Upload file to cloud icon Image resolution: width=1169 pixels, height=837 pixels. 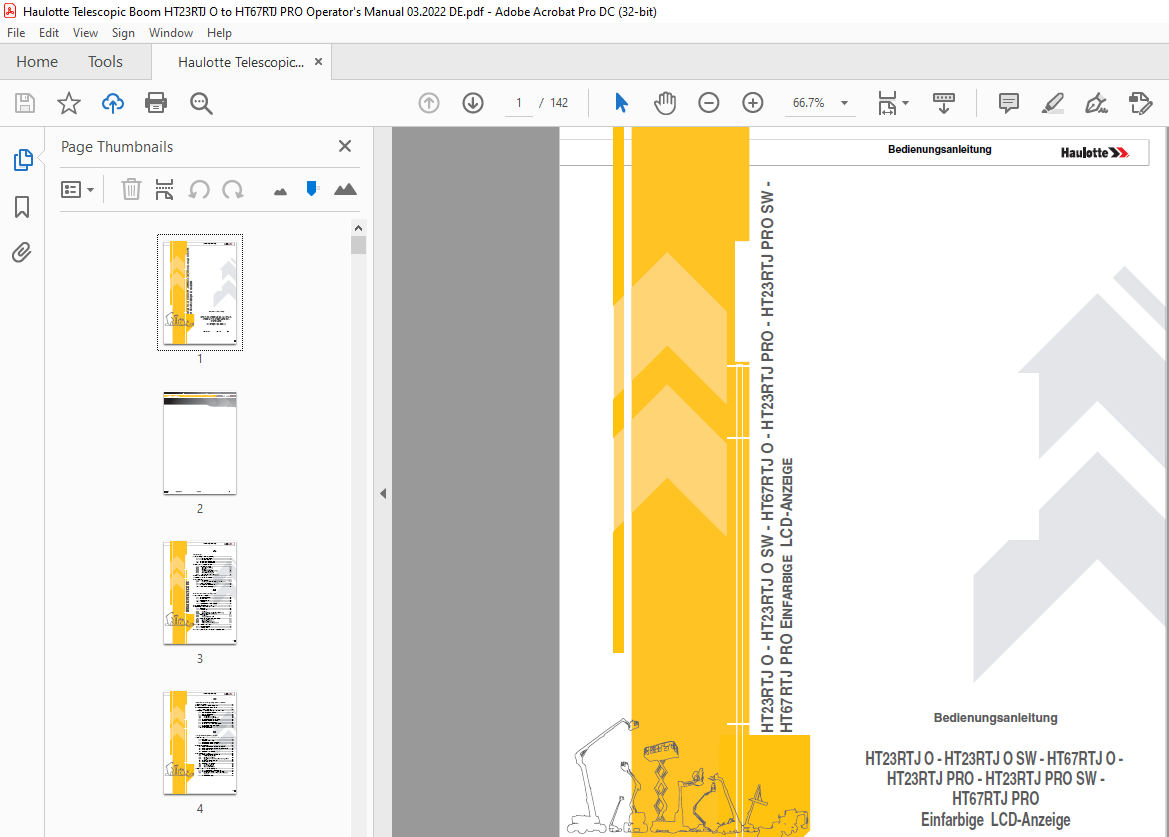click(113, 103)
